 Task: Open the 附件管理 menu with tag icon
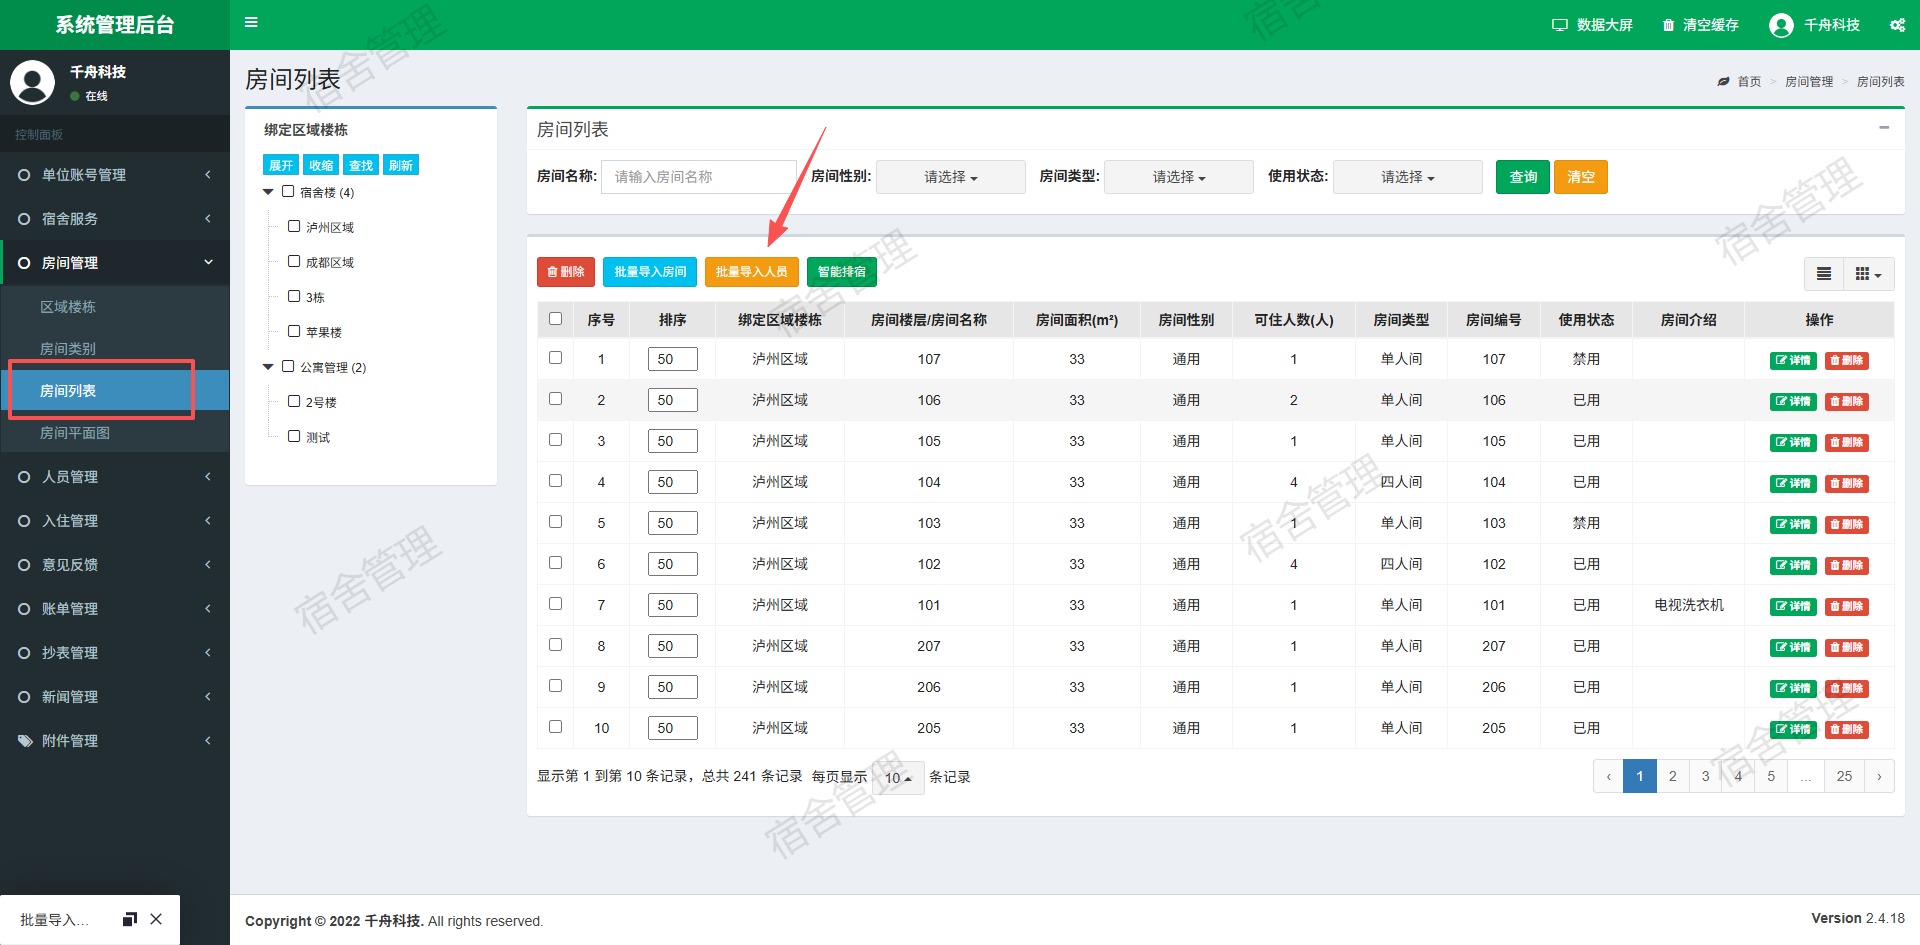(x=115, y=741)
